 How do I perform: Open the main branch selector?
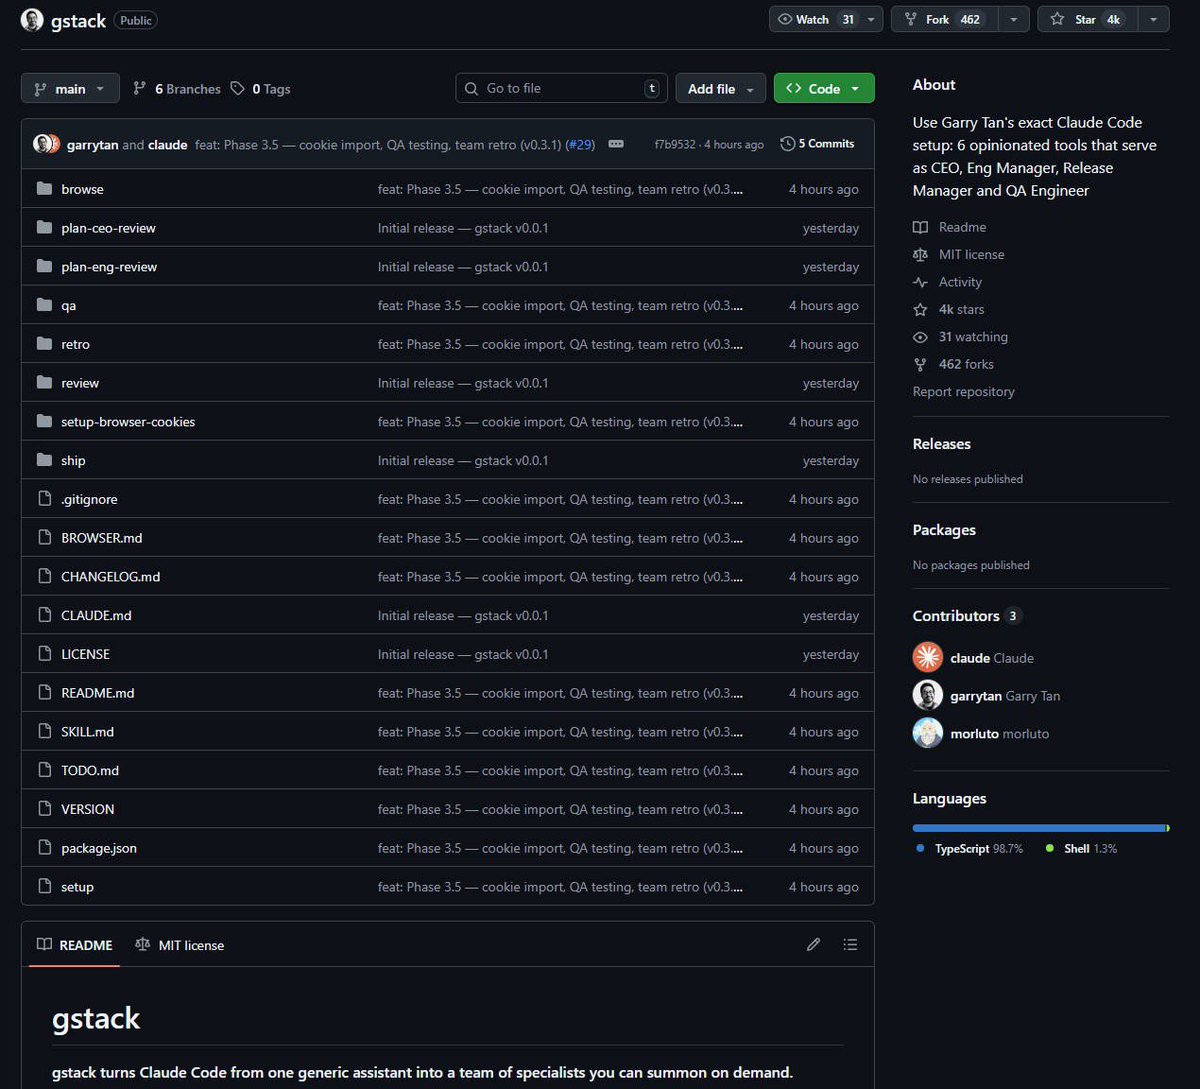(x=70, y=89)
